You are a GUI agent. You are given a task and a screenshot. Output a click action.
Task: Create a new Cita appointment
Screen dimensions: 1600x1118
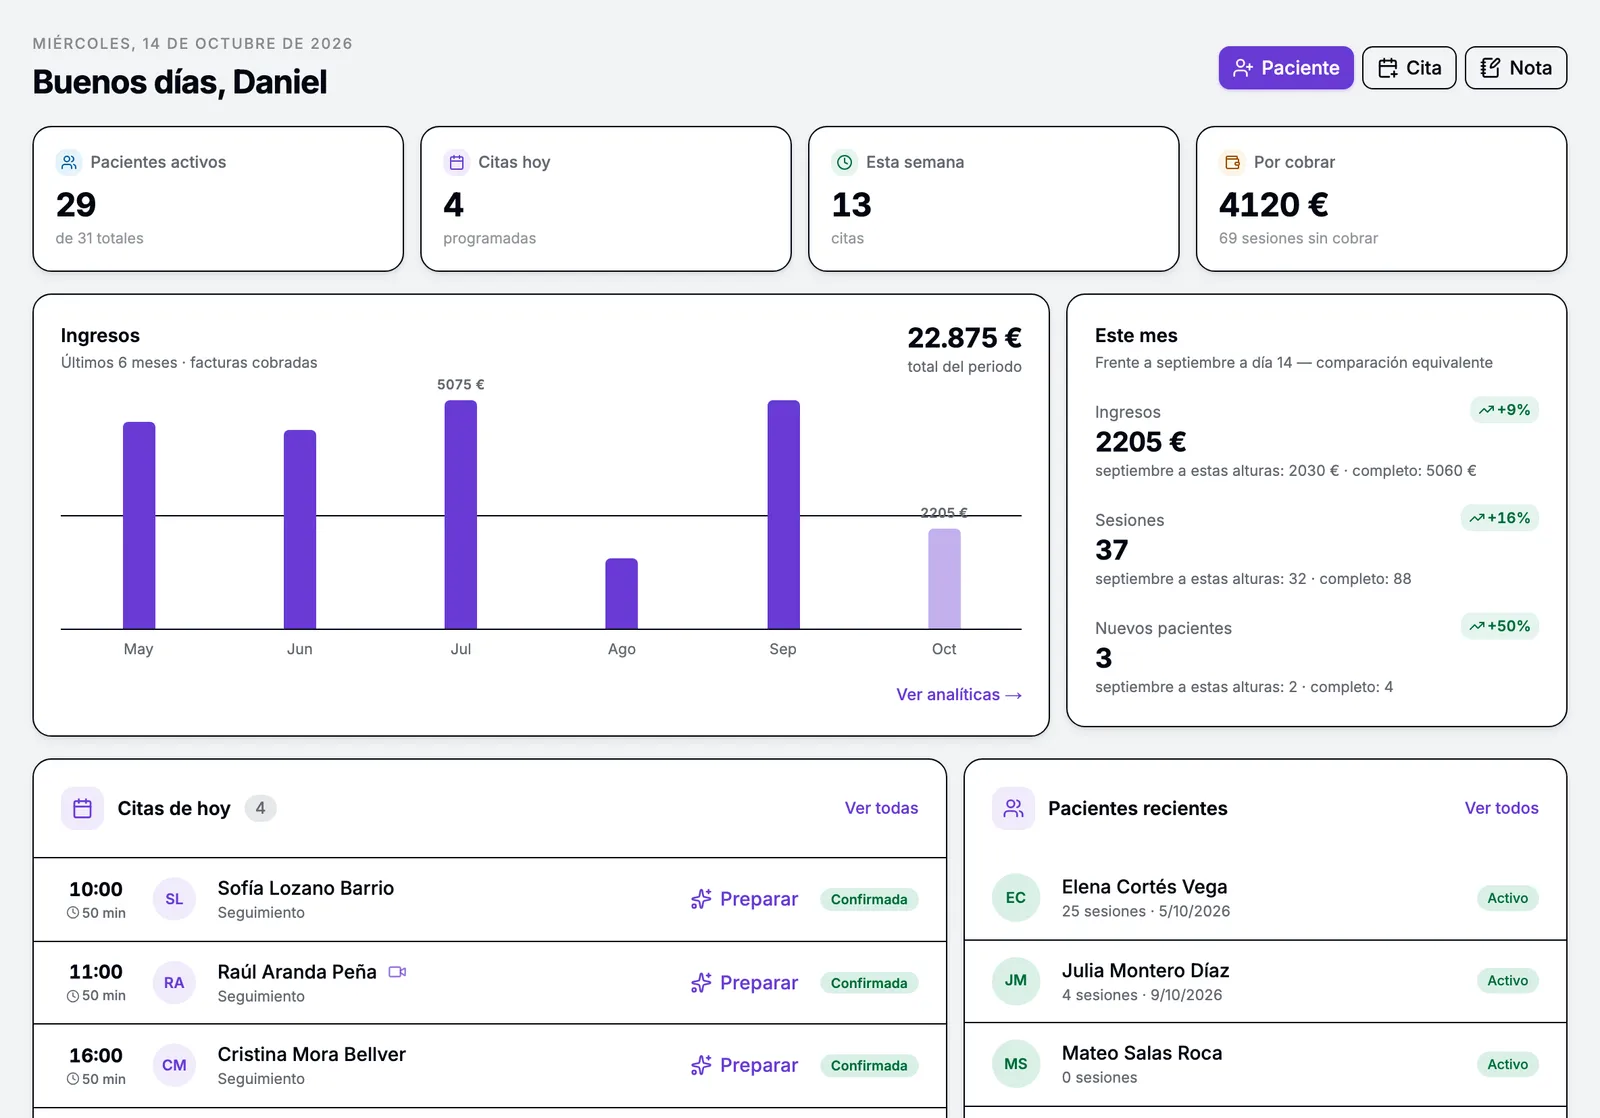pos(1409,68)
